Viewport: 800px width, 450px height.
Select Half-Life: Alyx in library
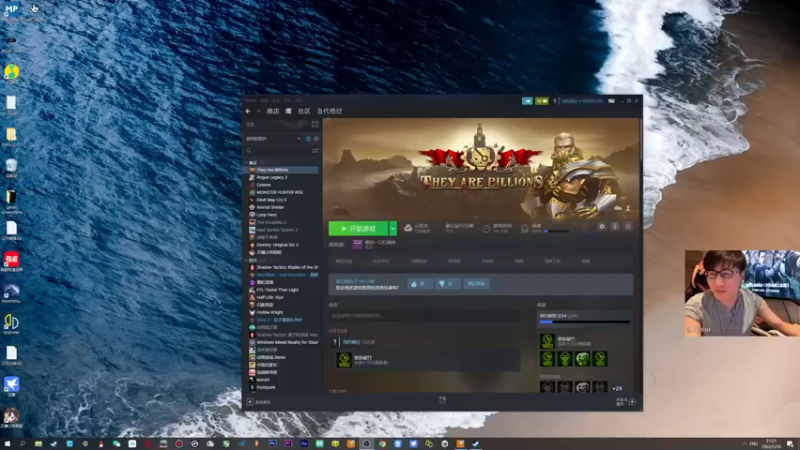282,297
